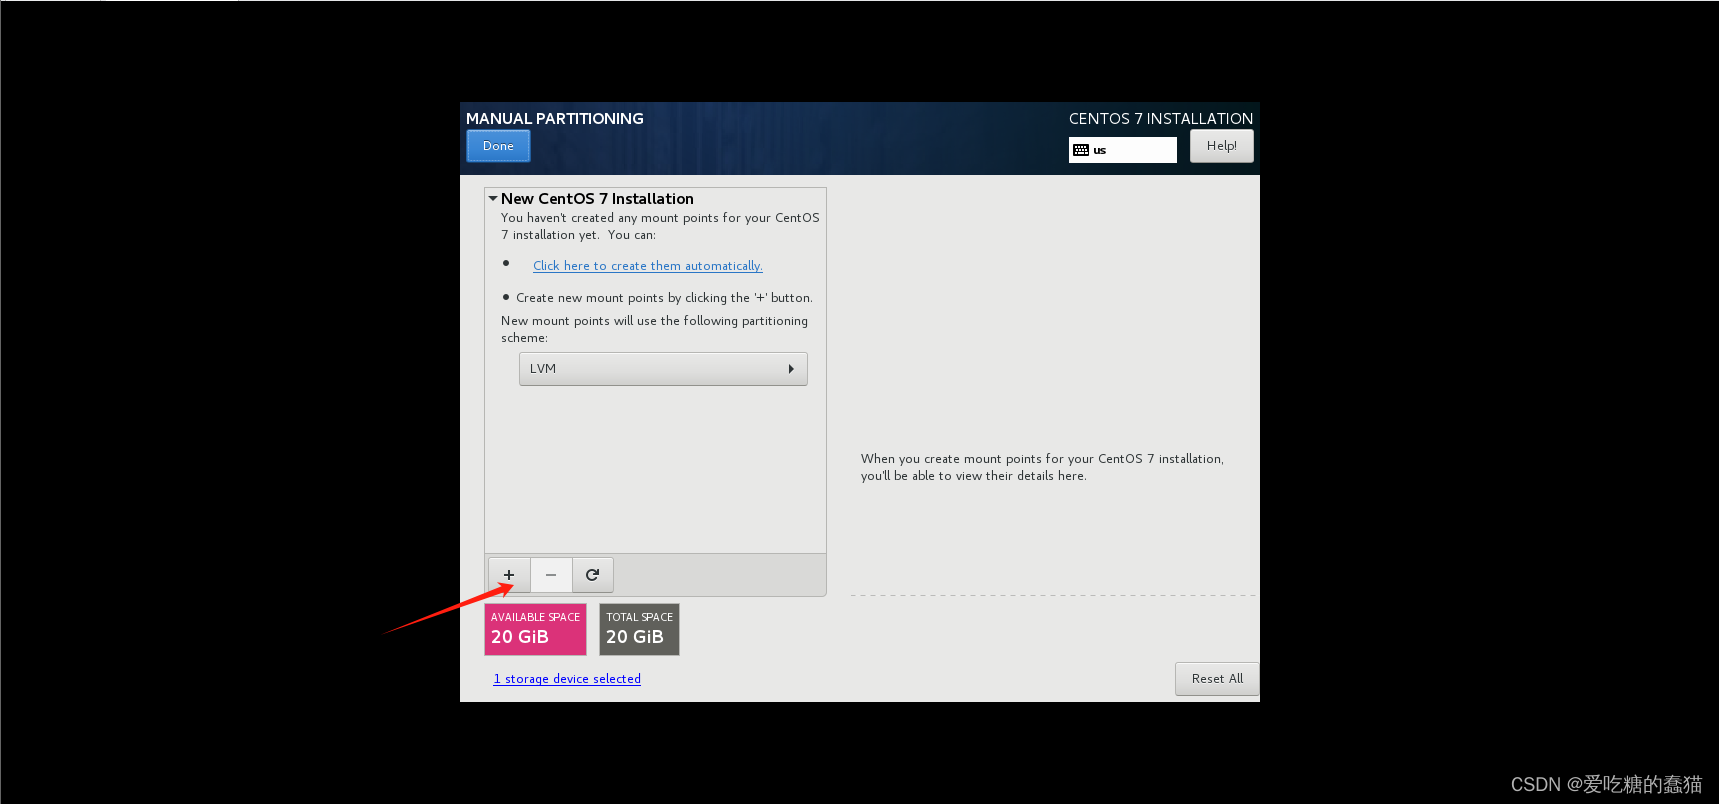Click the us keyboard layout field
1719x804 pixels.
1122,150
